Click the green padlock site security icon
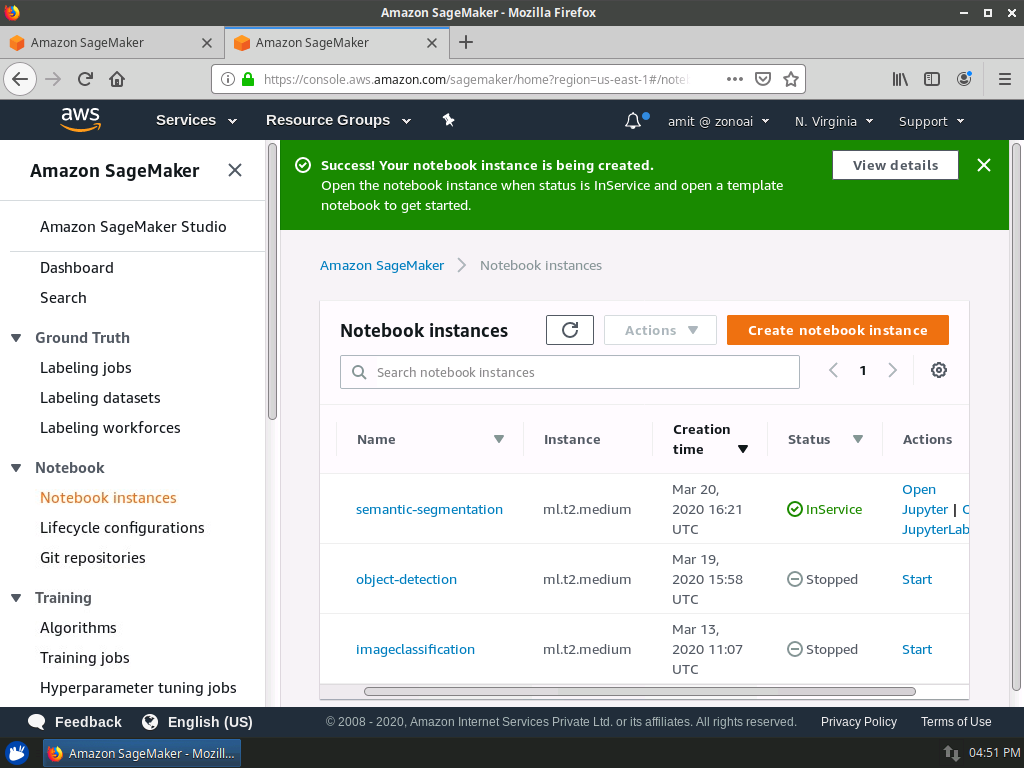1024x768 pixels. (x=248, y=79)
